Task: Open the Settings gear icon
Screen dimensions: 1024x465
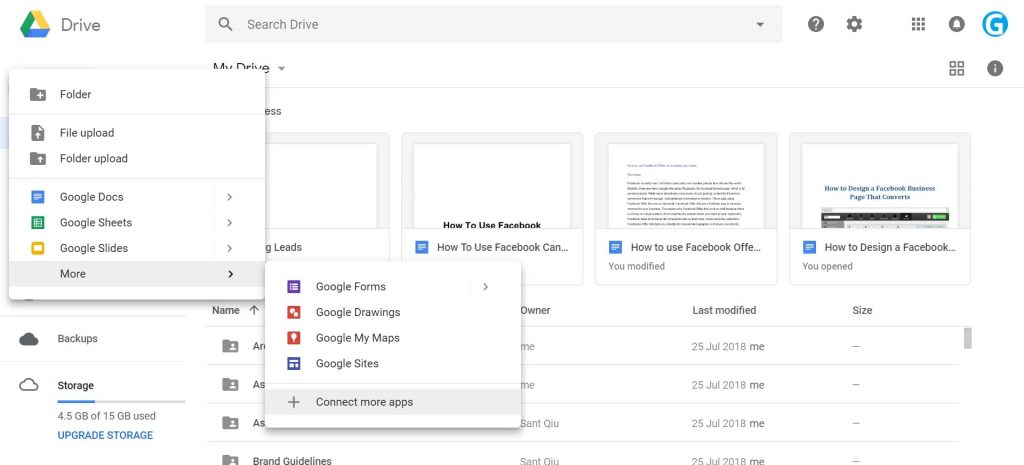Action: (854, 24)
